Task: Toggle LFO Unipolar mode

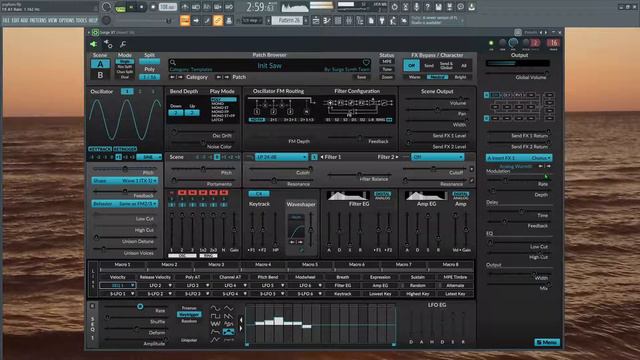Action: coord(189,340)
